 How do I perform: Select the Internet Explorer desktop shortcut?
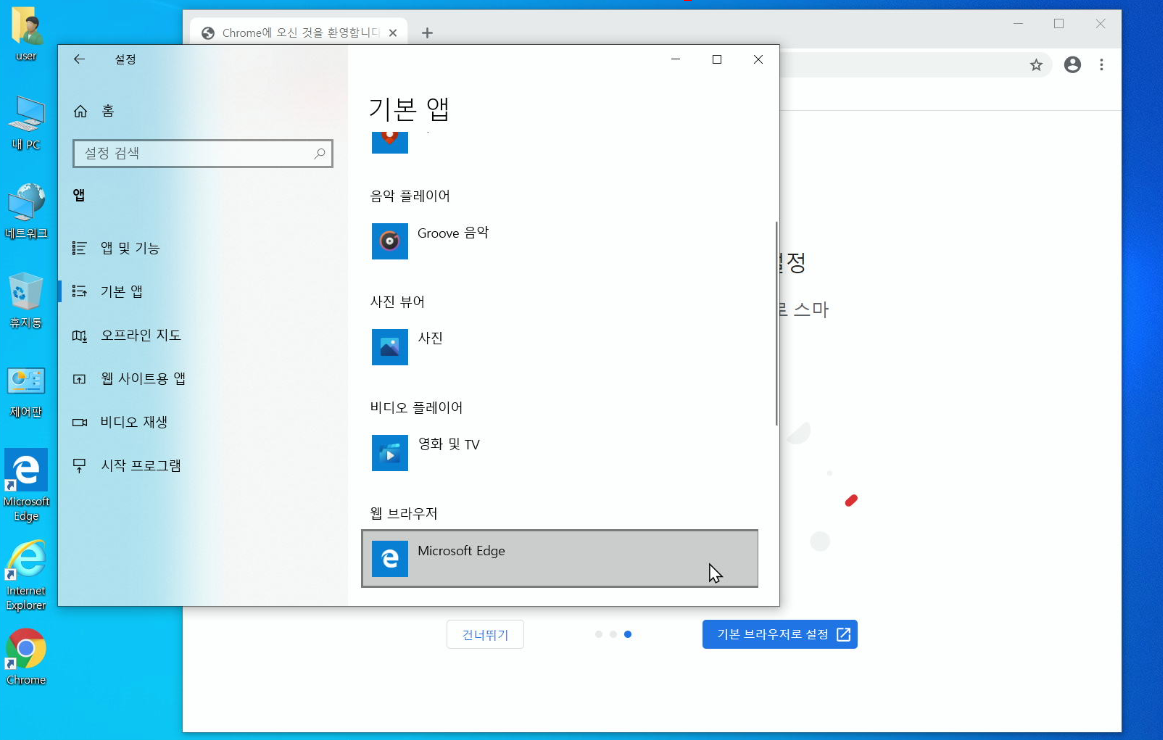pos(26,576)
